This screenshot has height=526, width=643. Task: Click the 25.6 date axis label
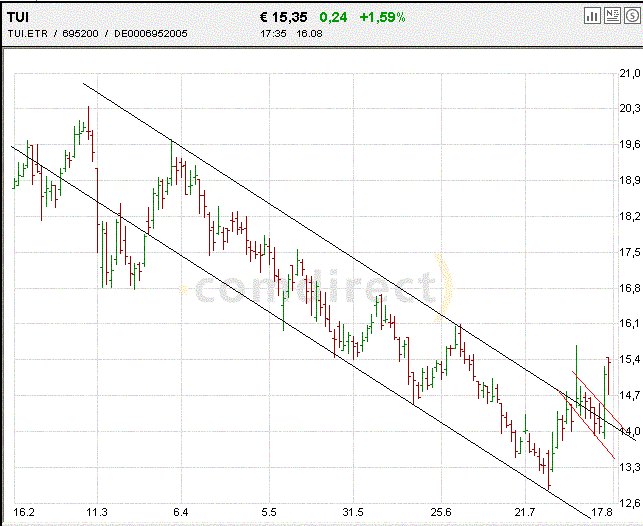[441, 512]
